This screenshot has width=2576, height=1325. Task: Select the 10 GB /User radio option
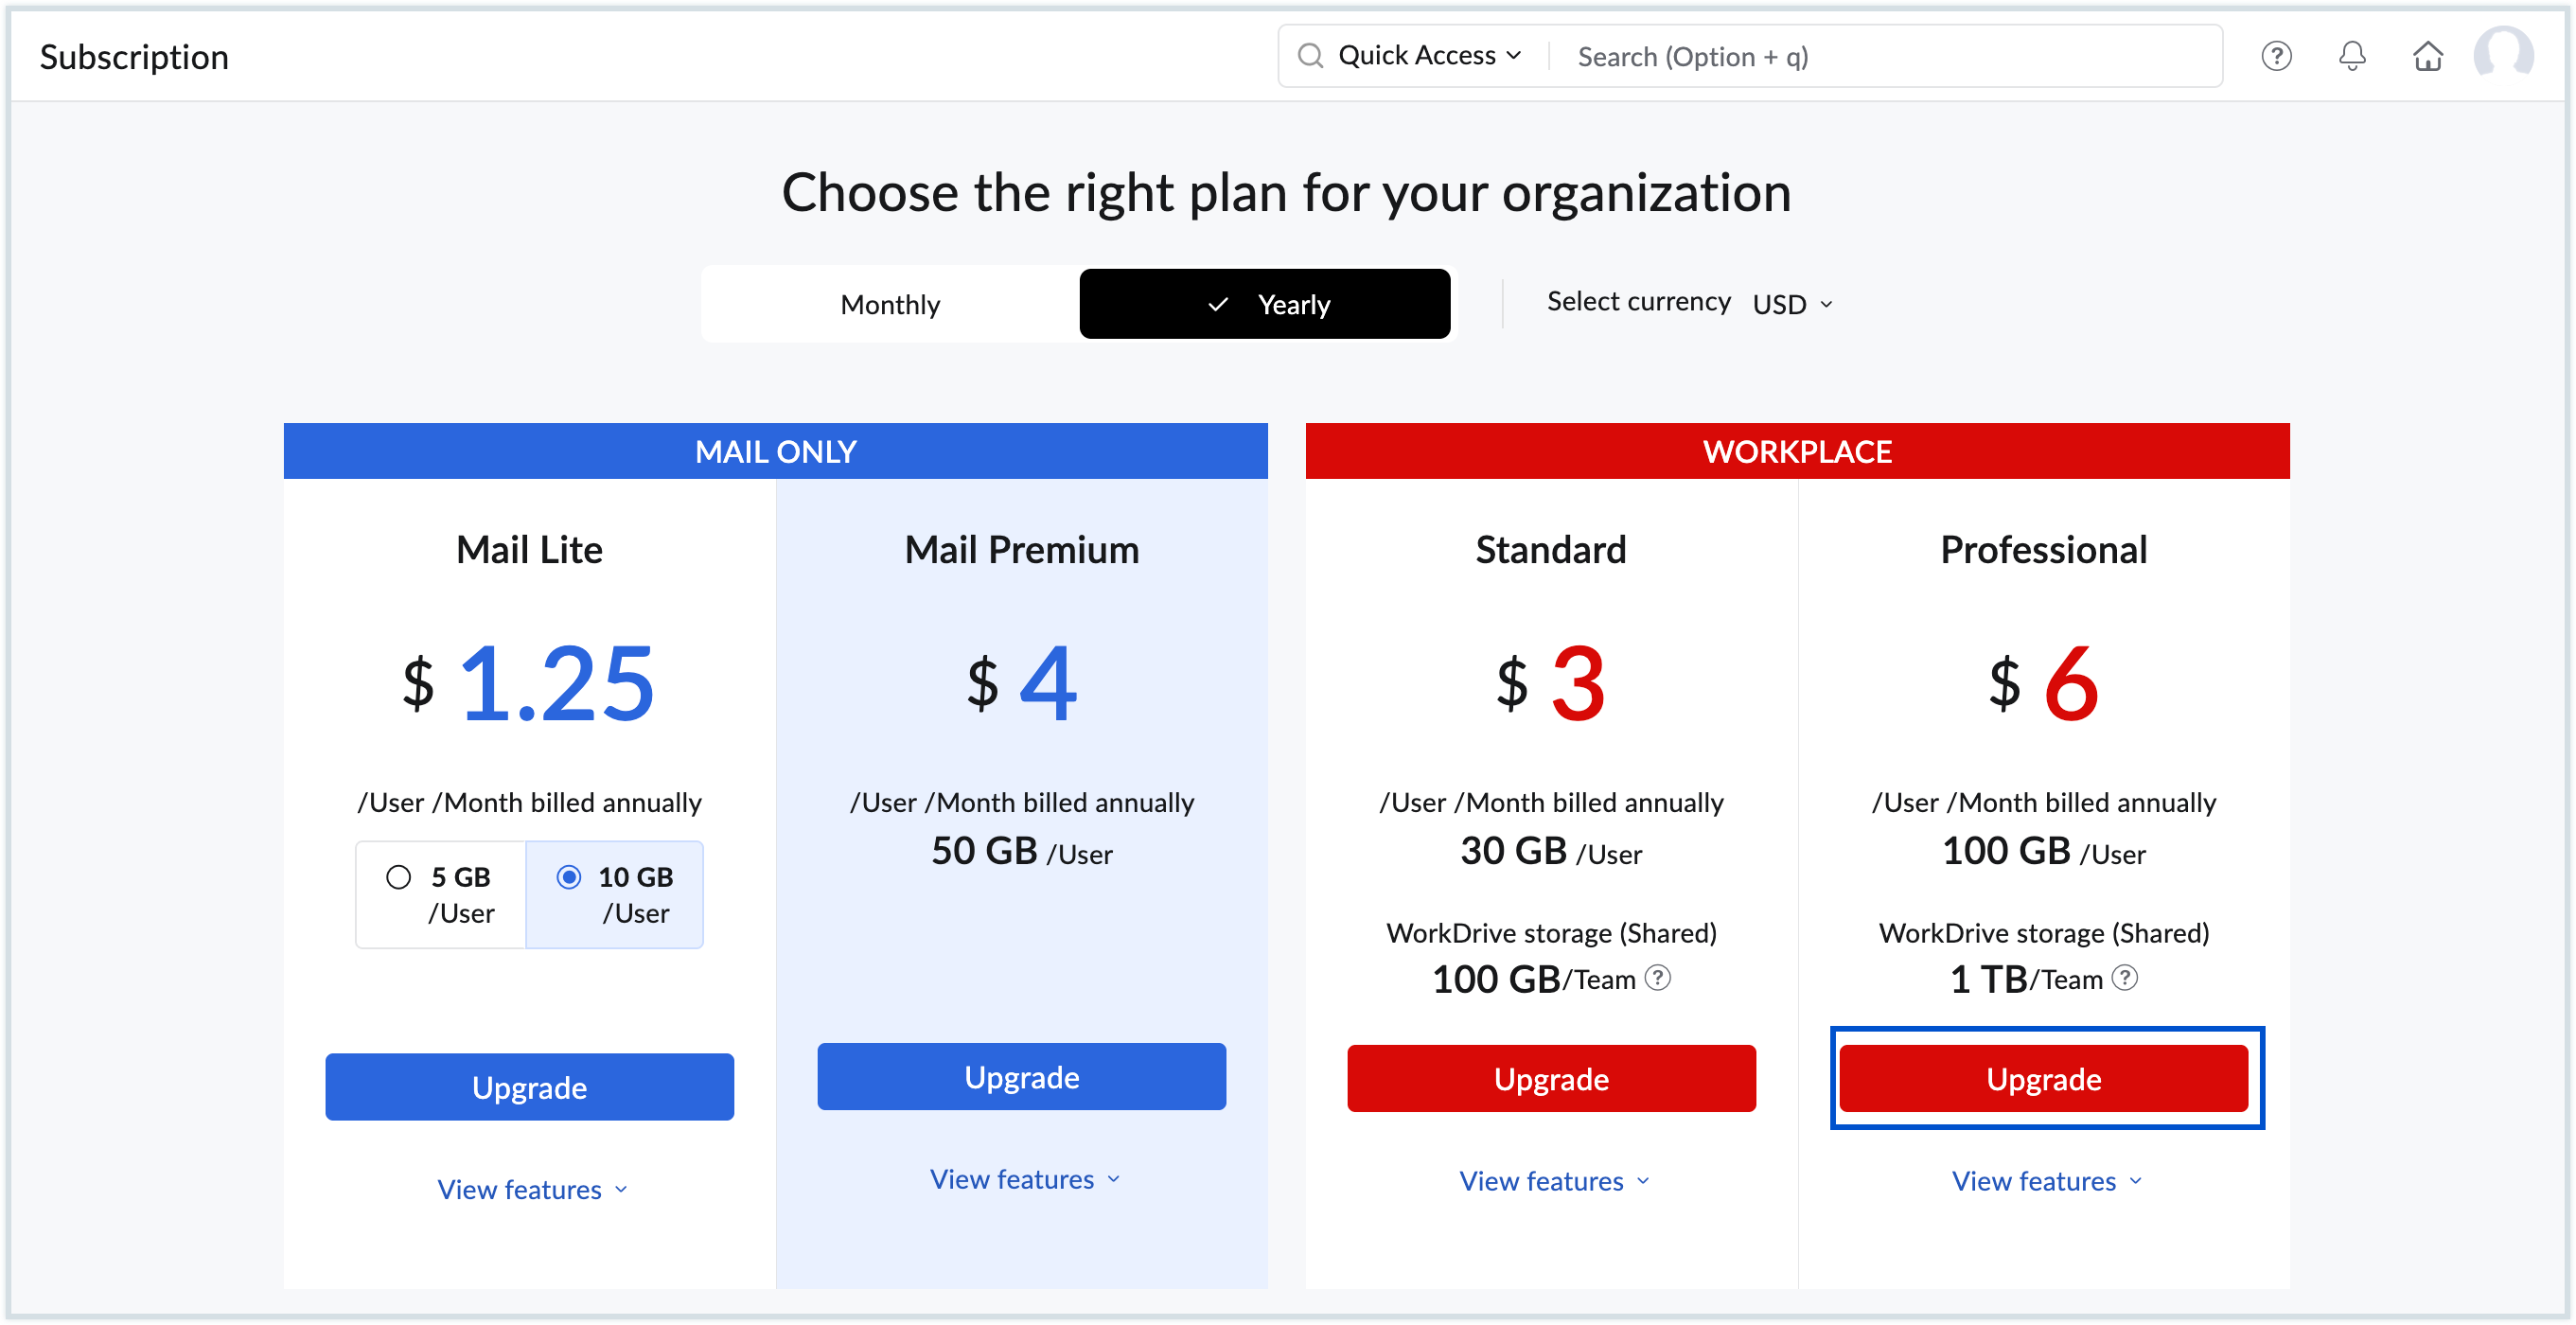pyautogui.click(x=569, y=877)
